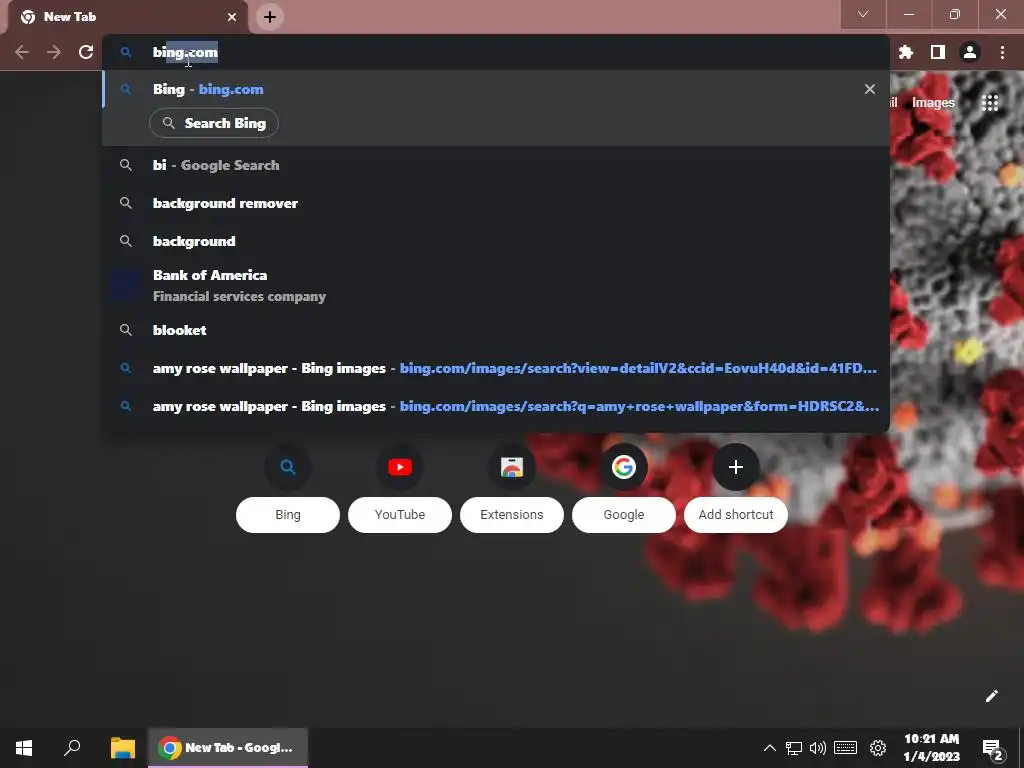
Task: Switch to Chrome New Tab taskbar button
Action: (227, 748)
